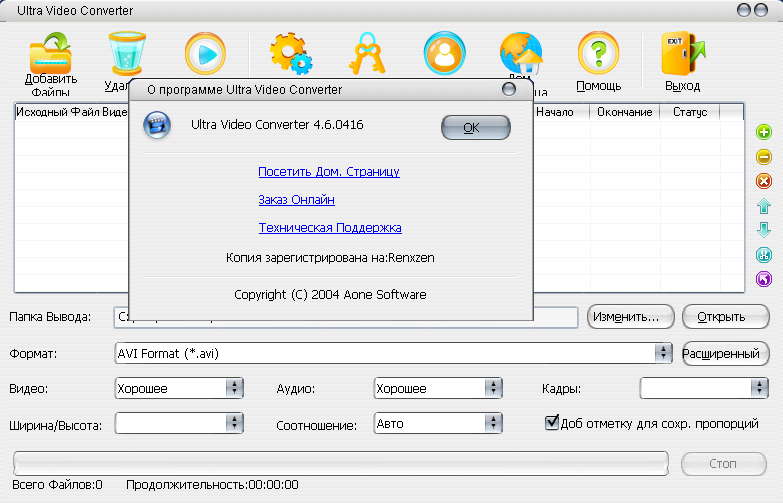783x503 pixels.
Task: Toggle Доб отметку для сохр. пропорций checkbox
Action: pos(551,423)
